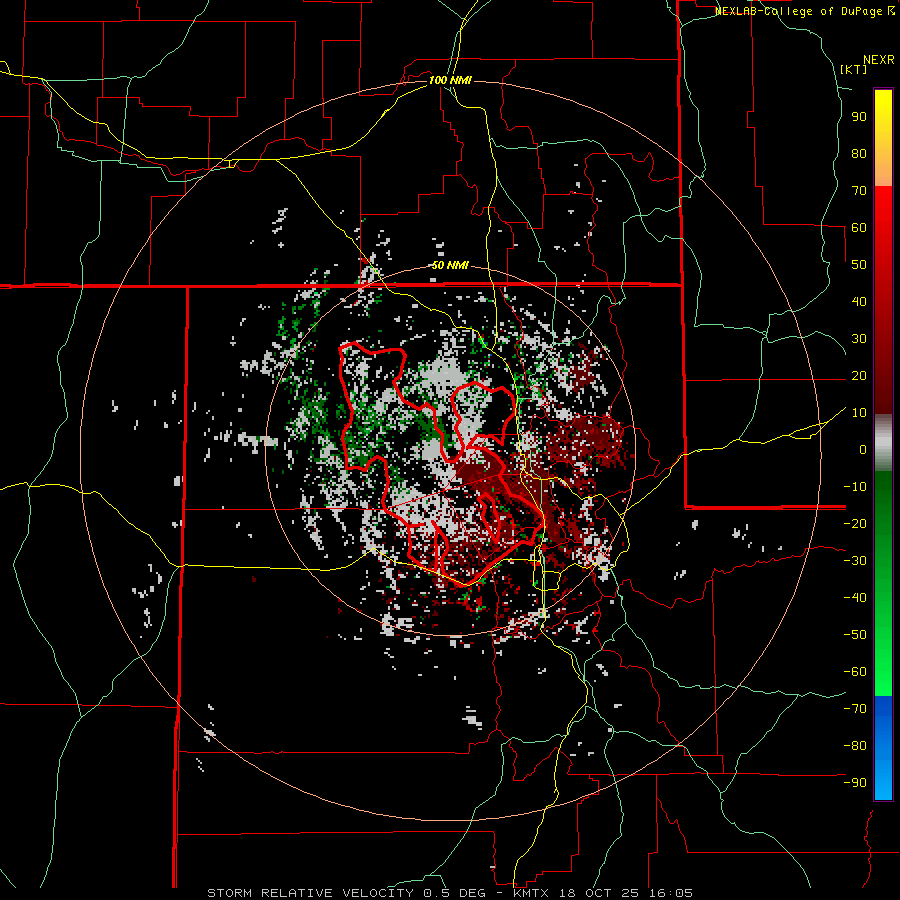
Task: Click the 20 knot scale label
Action: (859, 375)
